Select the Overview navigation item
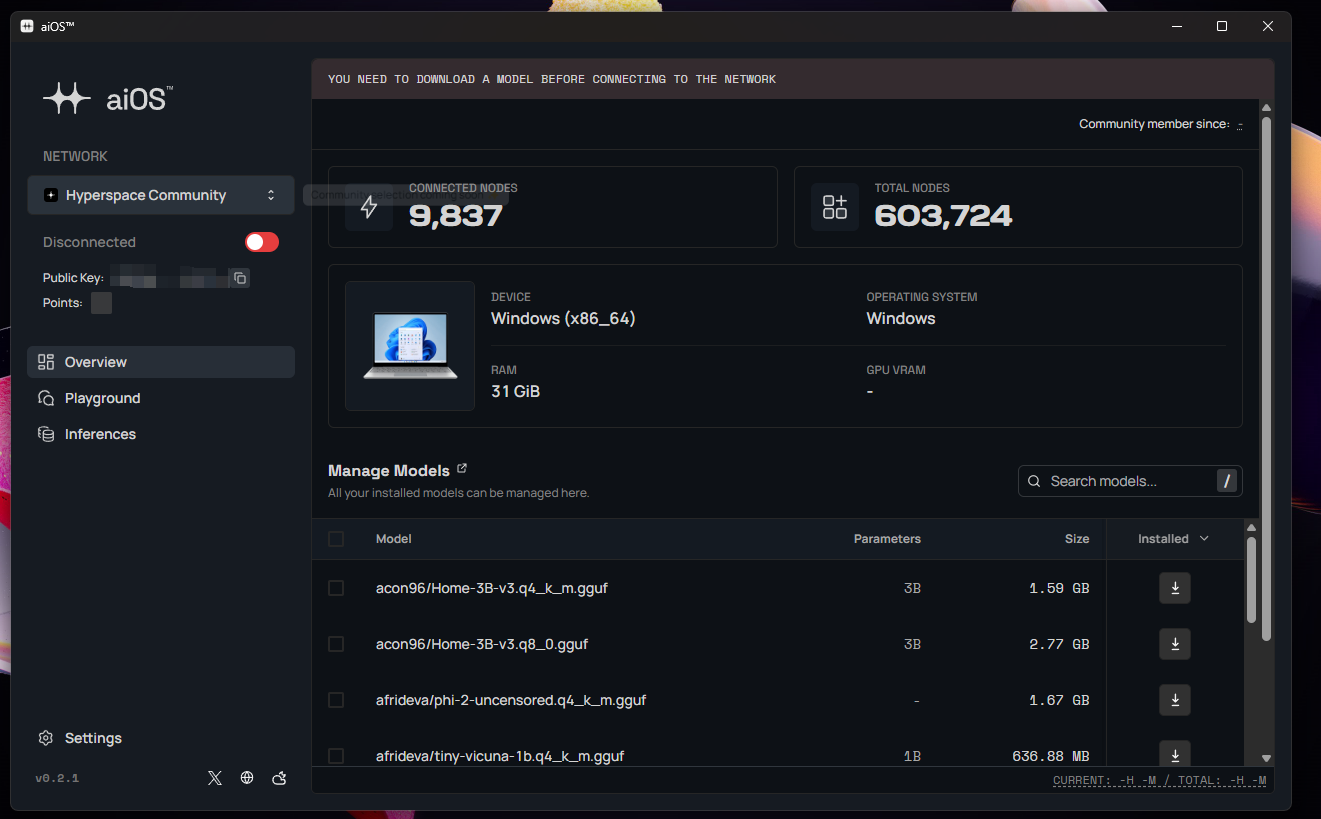Image resolution: width=1321 pixels, height=819 pixels. 96,362
